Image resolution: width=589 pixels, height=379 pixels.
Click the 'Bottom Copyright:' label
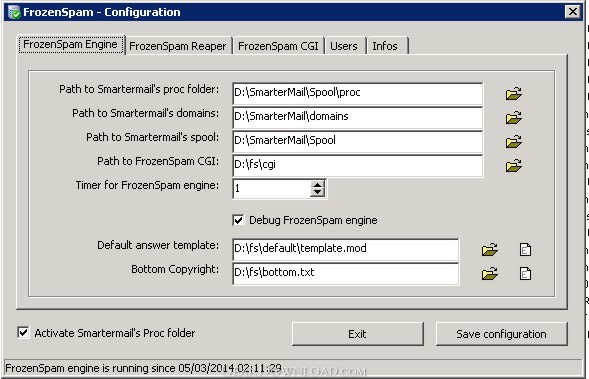[175, 269]
